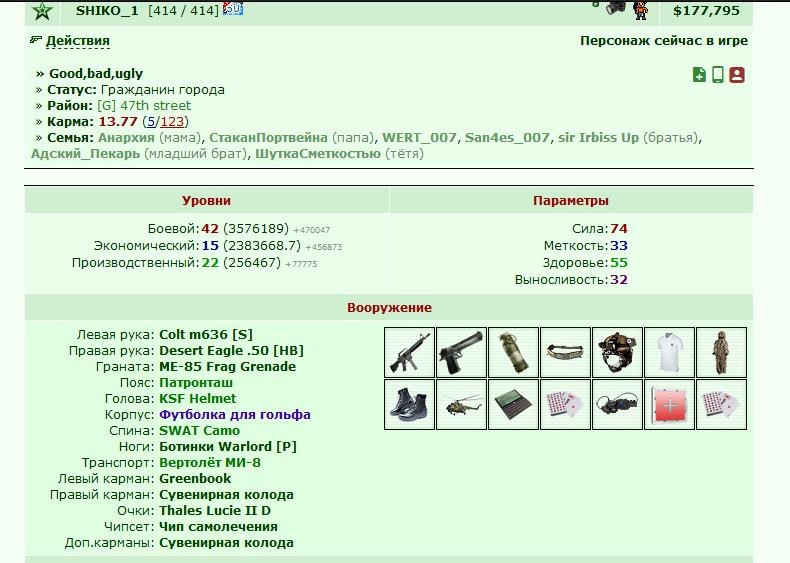Screen dimensions: 790x563
Task: Click the ME-85 frag grenade icon
Action: [513, 352]
